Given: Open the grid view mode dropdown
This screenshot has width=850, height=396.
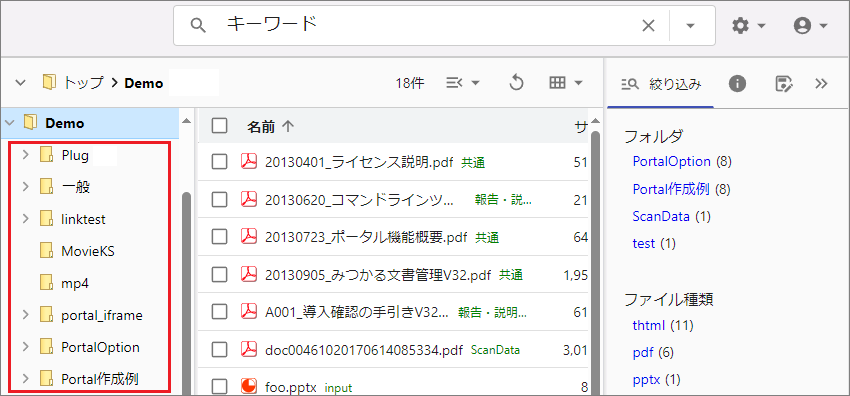Looking at the screenshot, I should click(565, 83).
